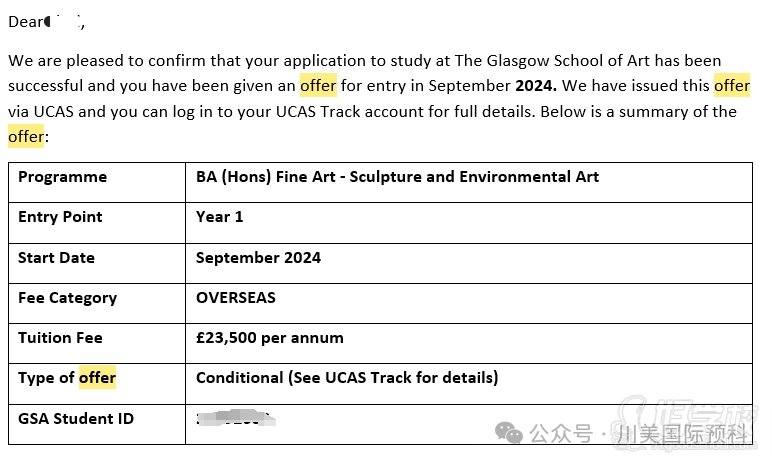Click "The Glasgow School of Art" text

(x=548, y=61)
